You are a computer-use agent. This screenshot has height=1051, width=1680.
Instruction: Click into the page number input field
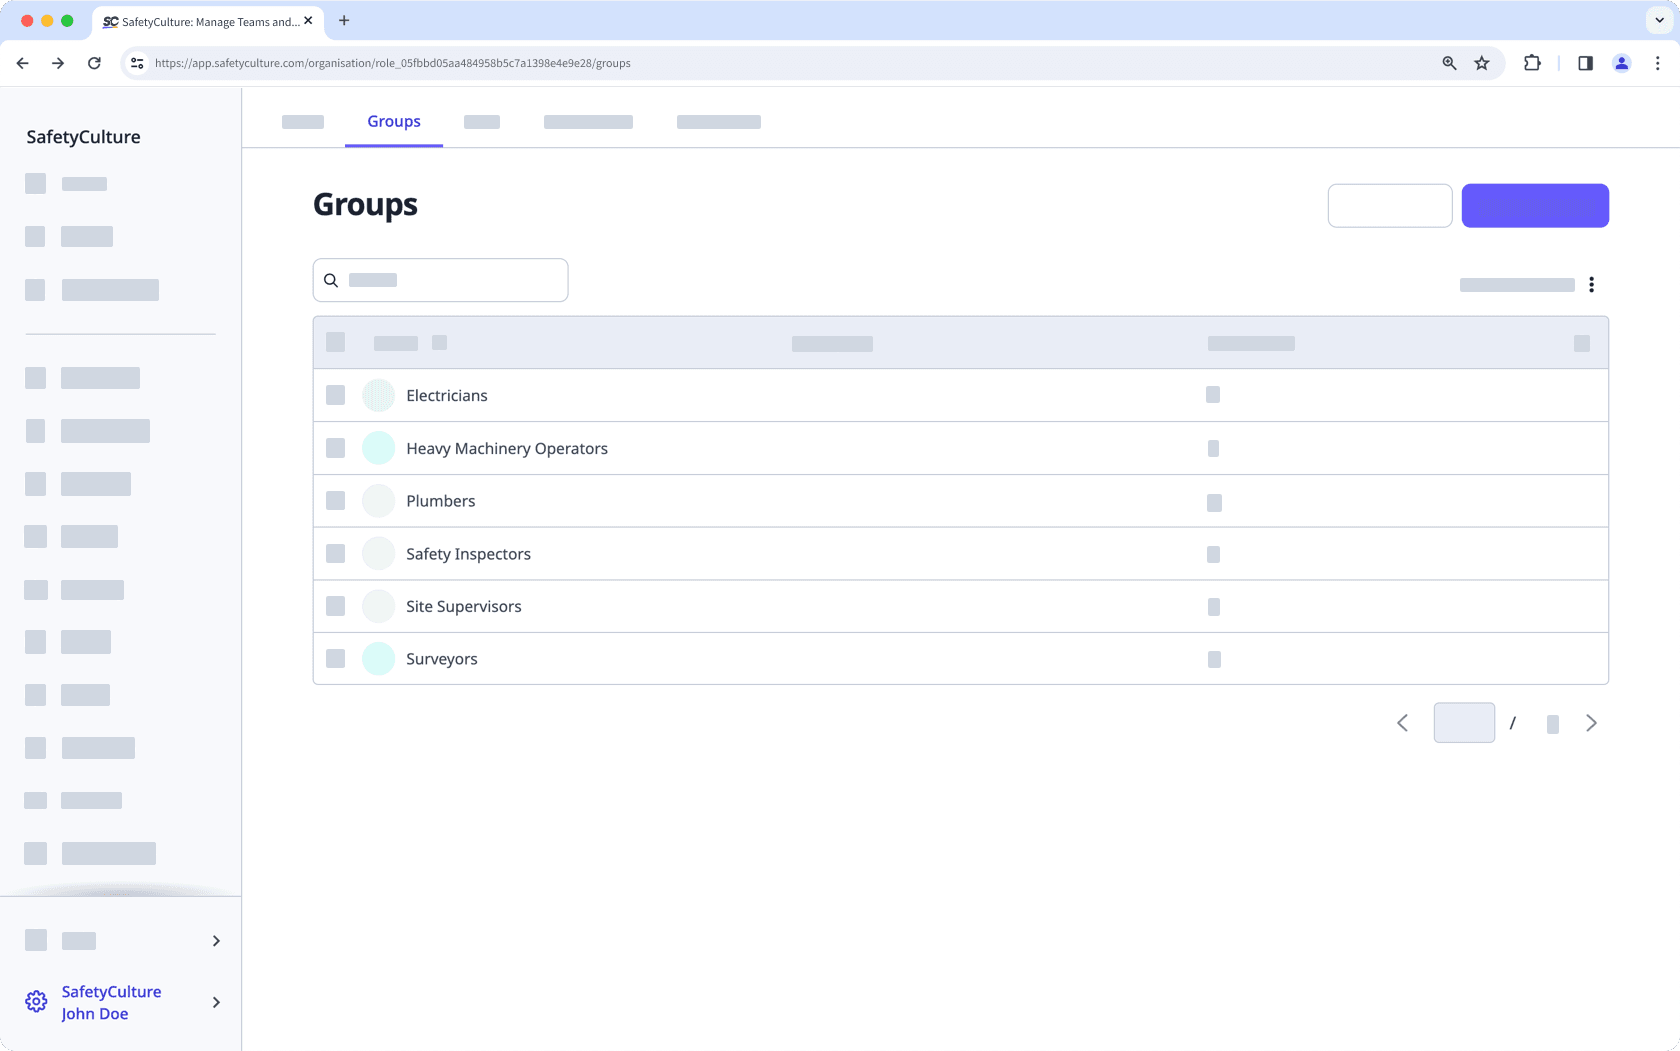click(1464, 722)
